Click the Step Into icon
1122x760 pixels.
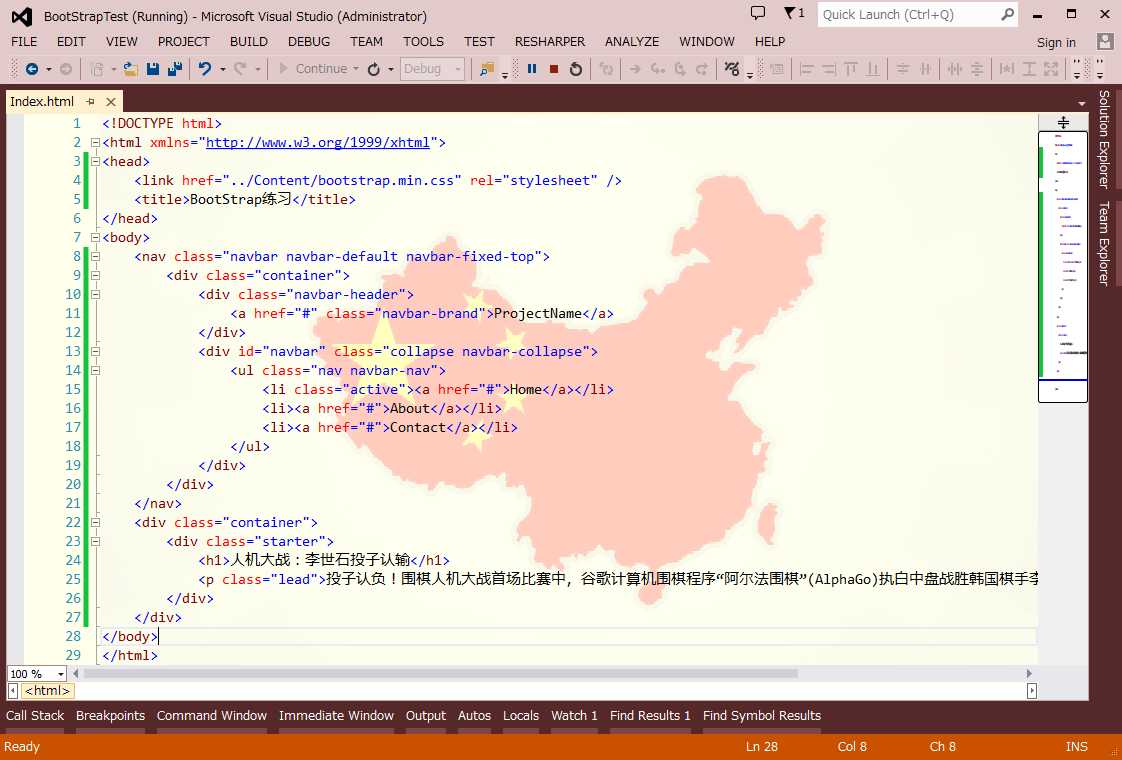coord(657,69)
